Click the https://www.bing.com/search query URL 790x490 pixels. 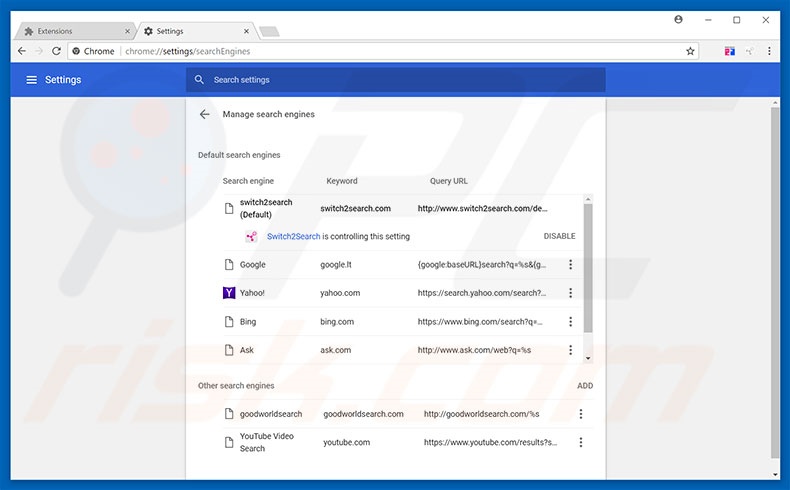pos(480,321)
